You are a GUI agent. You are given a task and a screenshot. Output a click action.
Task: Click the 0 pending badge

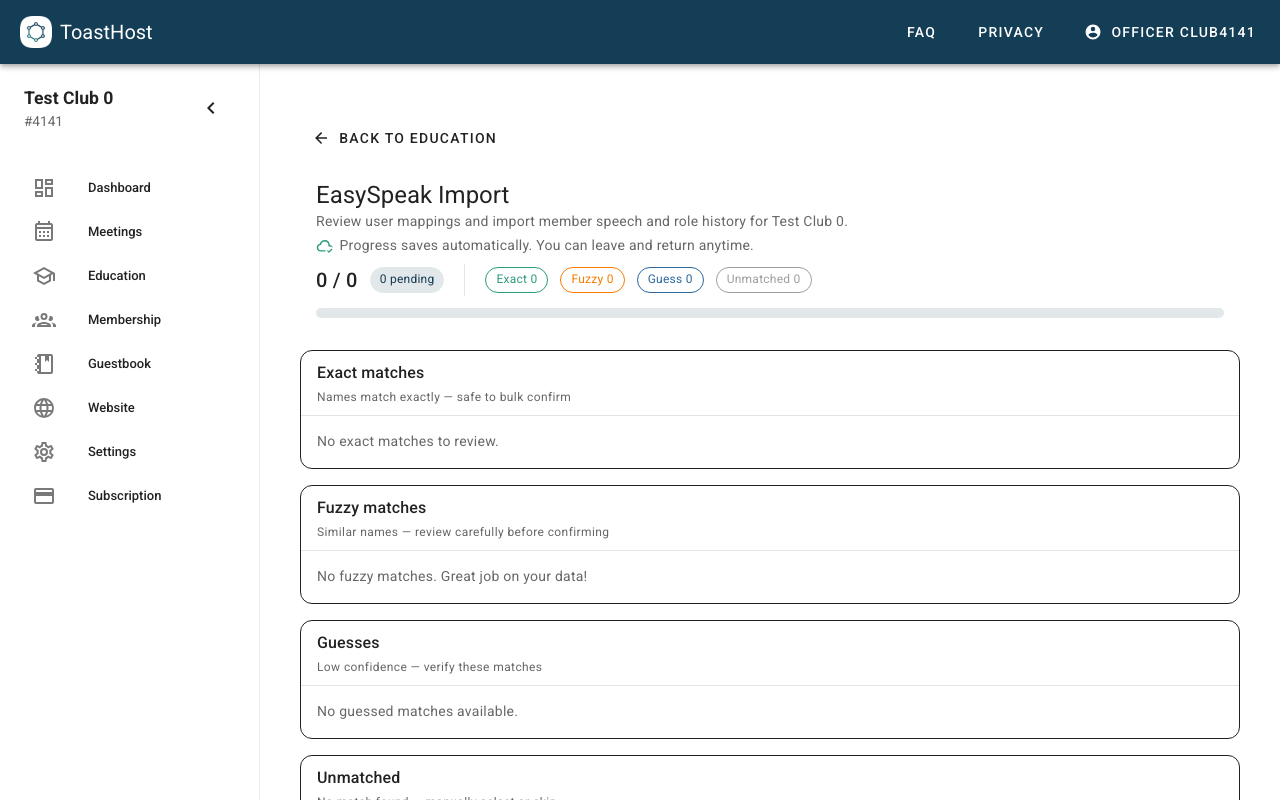click(407, 279)
